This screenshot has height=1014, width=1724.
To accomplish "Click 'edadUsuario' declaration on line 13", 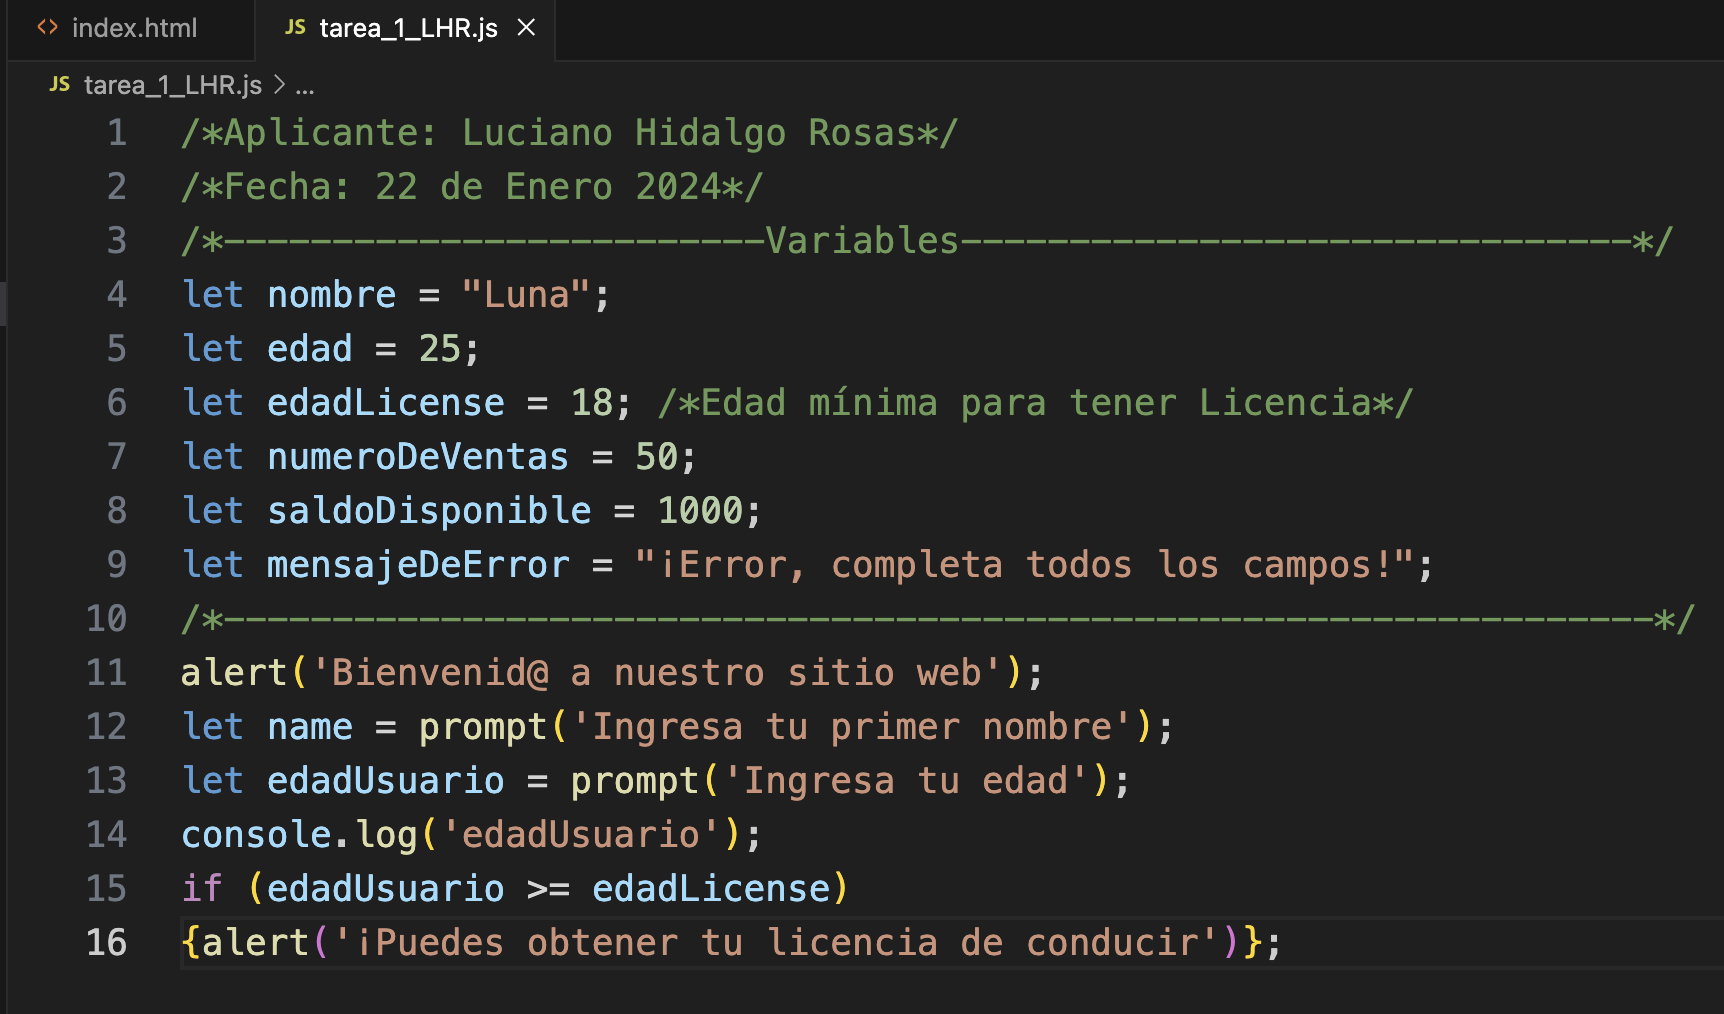I will 386,781.
